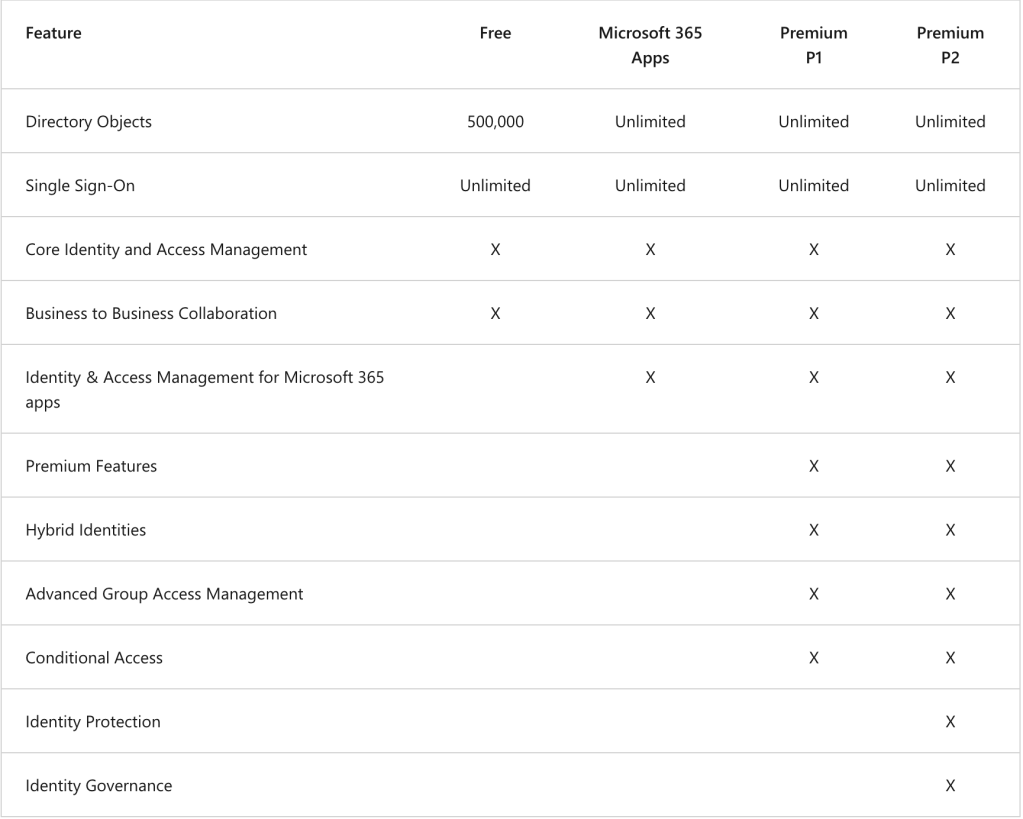This screenshot has width=1023, height=819.
Task: Click the X for Premium Features under Premium P1
Action: pos(814,467)
